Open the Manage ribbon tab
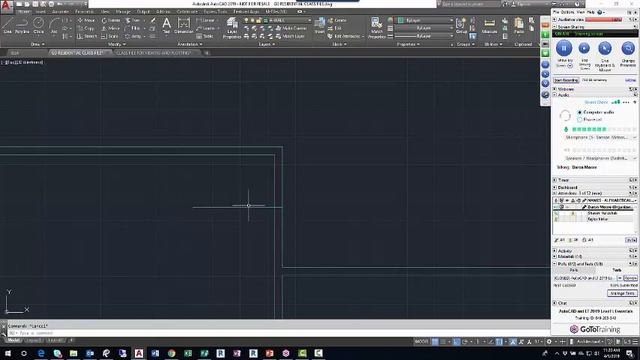The width and height of the screenshot is (640, 360). point(123,12)
